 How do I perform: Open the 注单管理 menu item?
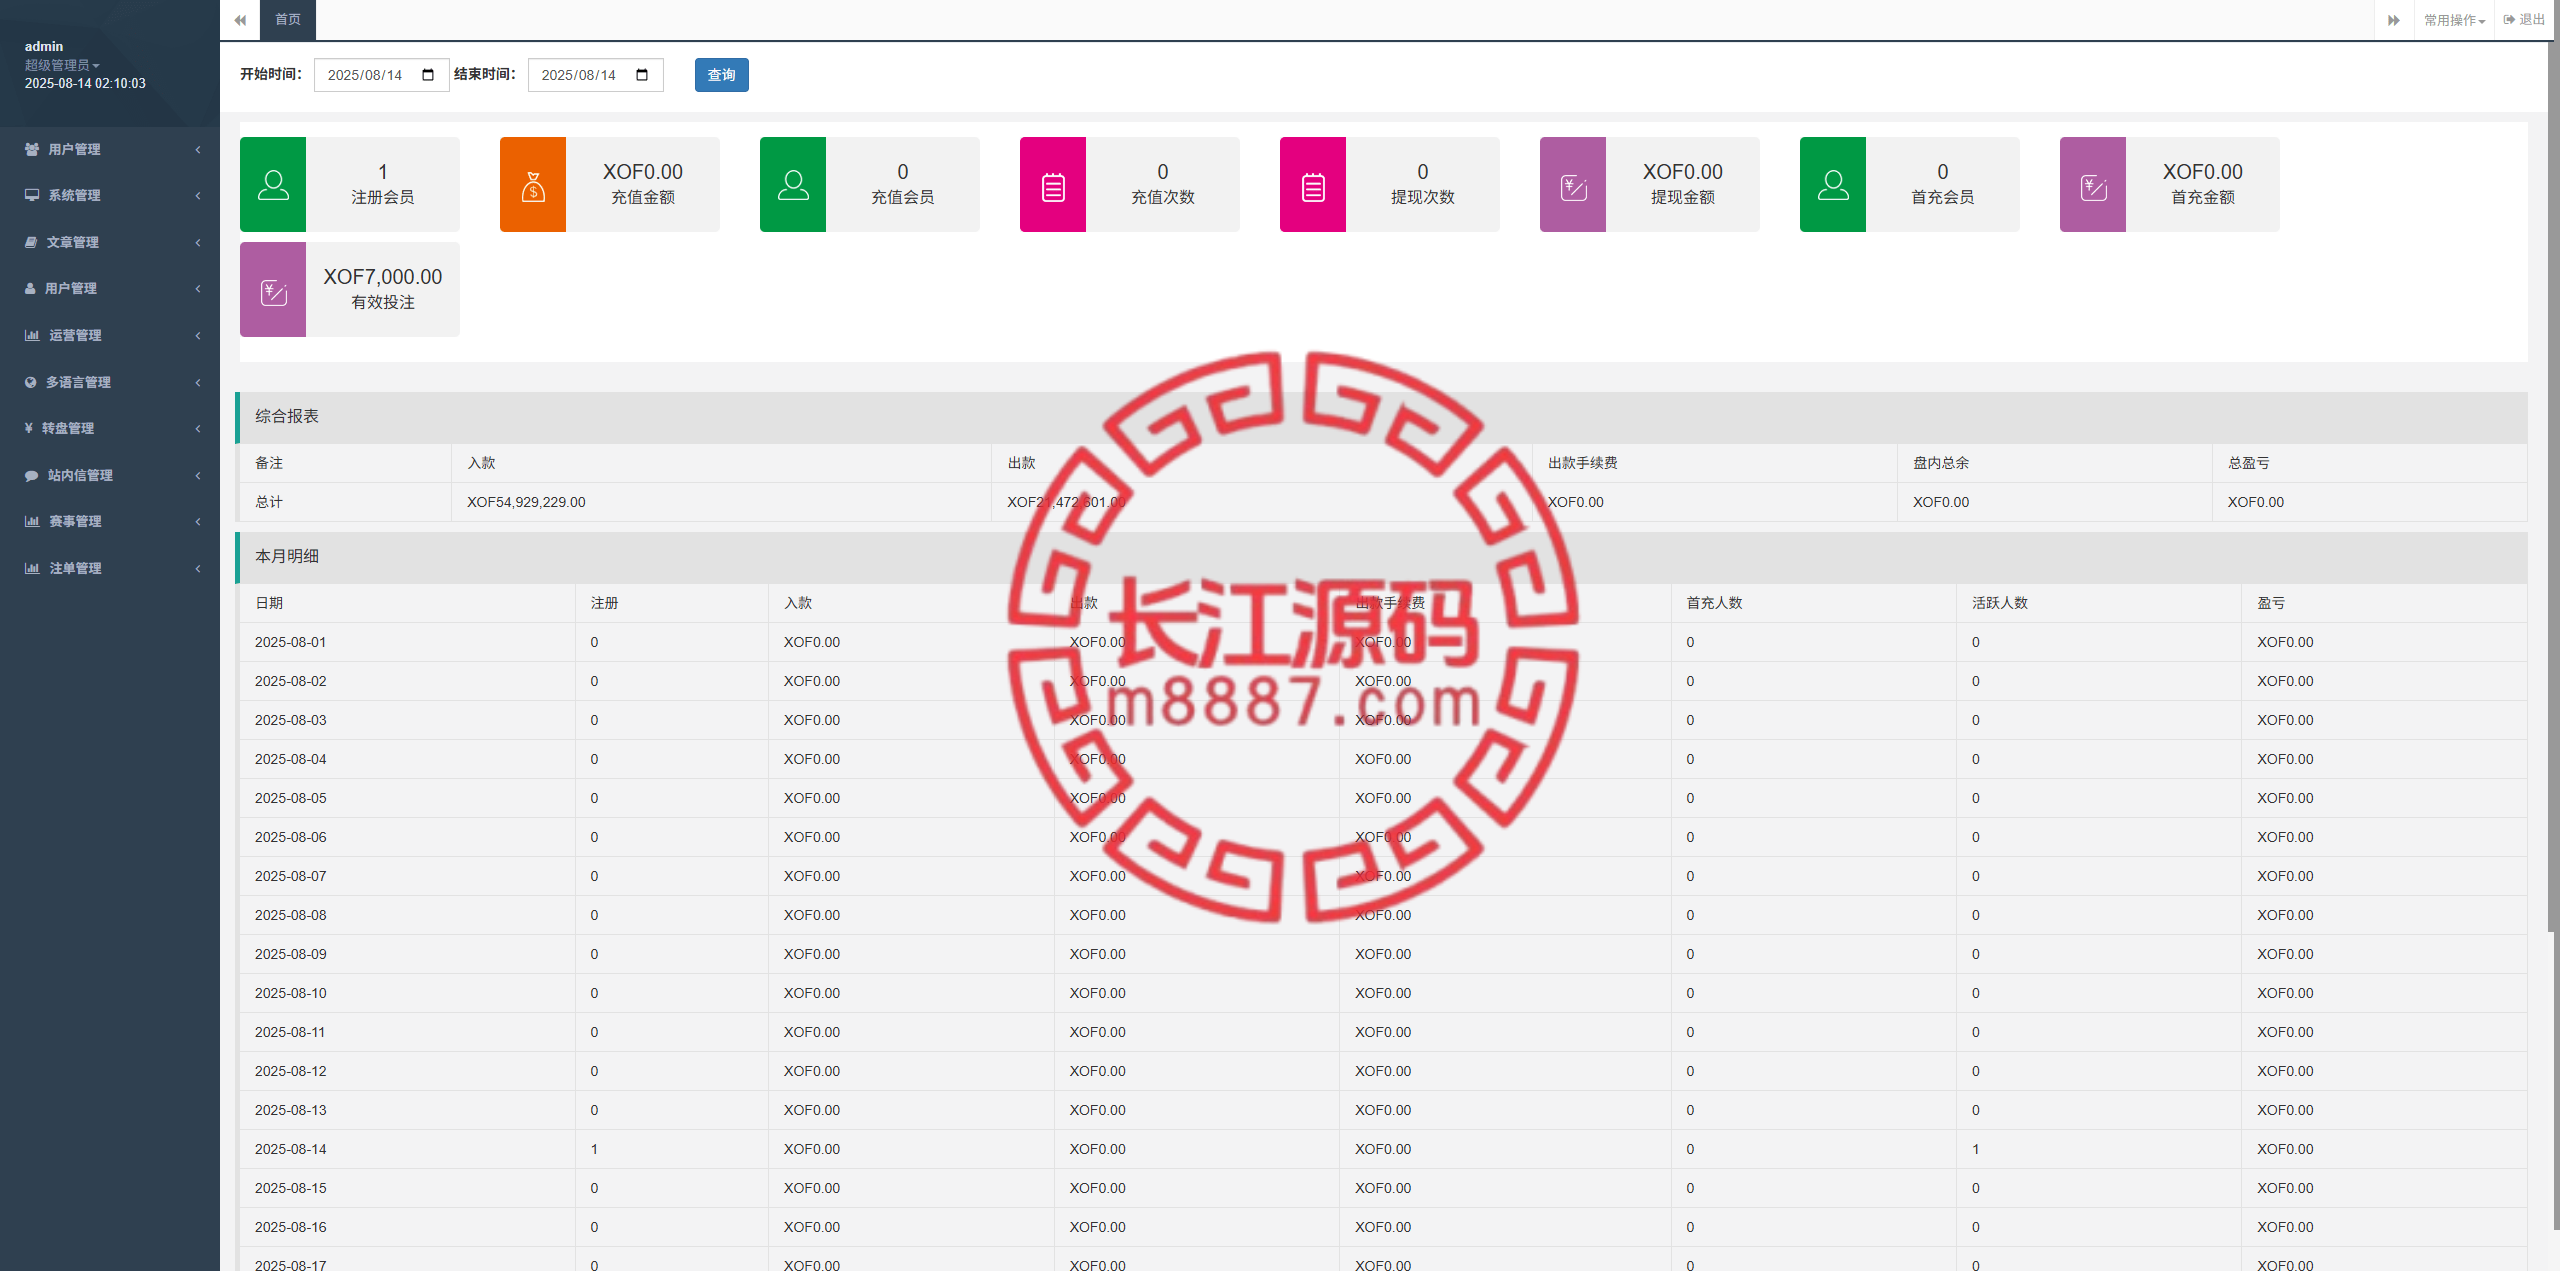(110, 568)
